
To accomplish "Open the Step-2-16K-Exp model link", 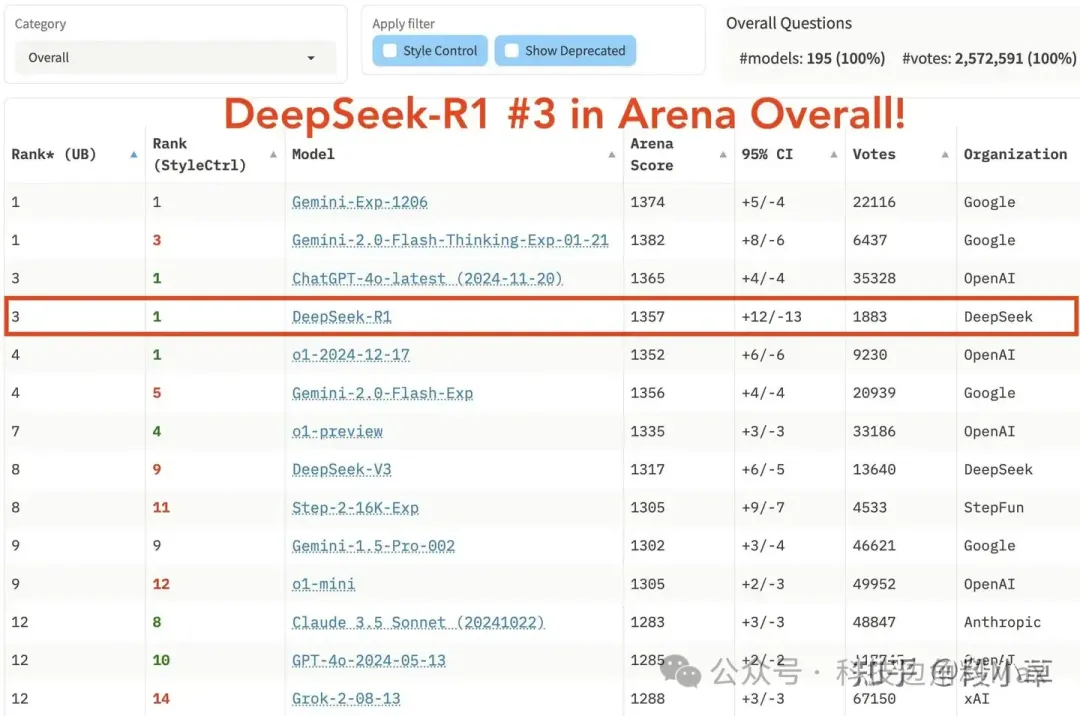I will click(355, 508).
